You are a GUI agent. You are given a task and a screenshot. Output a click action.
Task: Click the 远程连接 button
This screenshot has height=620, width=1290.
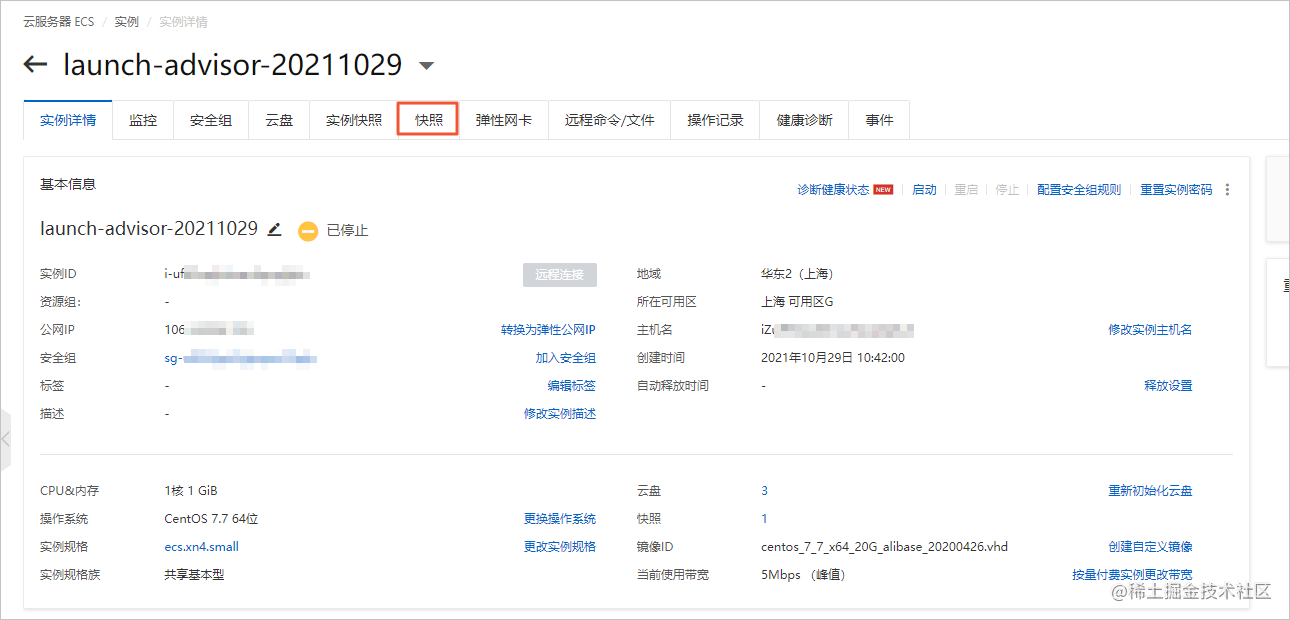[x=560, y=274]
